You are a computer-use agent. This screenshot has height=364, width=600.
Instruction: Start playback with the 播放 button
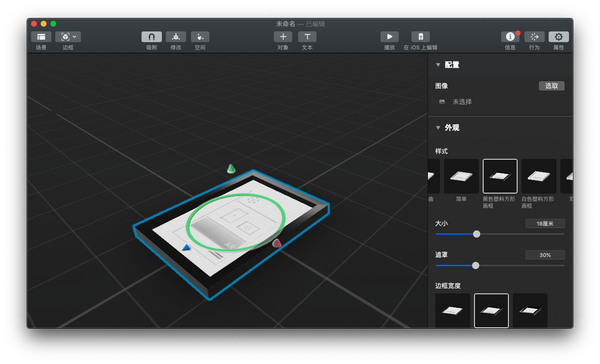[x=390, y=37]
